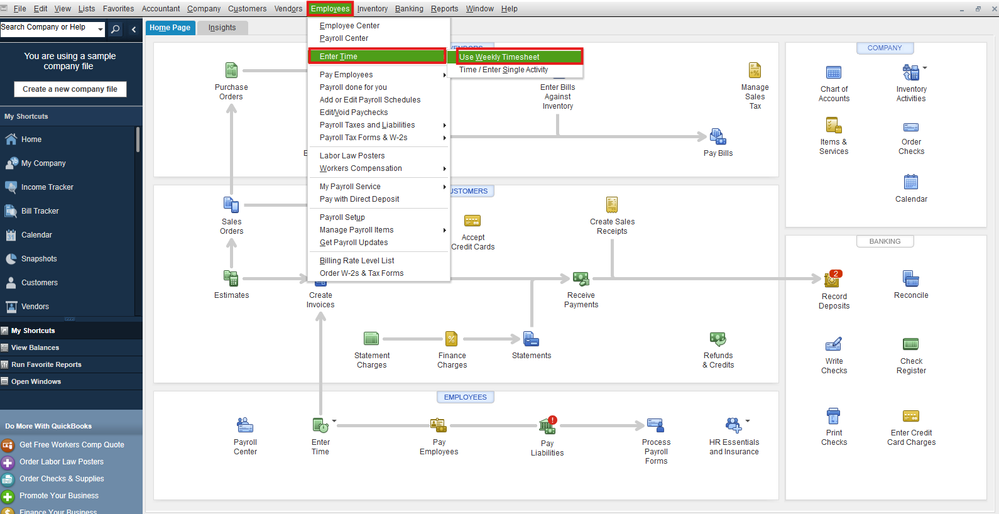999x514 pixels.
Task: Click Order Labor Law Posters link
Action: (61, 462)
